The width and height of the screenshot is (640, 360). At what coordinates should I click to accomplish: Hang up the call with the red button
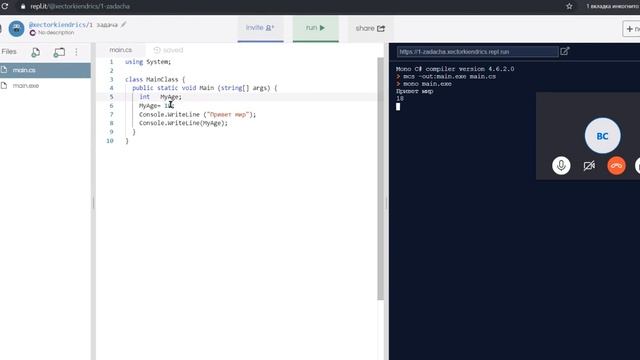(616, 166)
